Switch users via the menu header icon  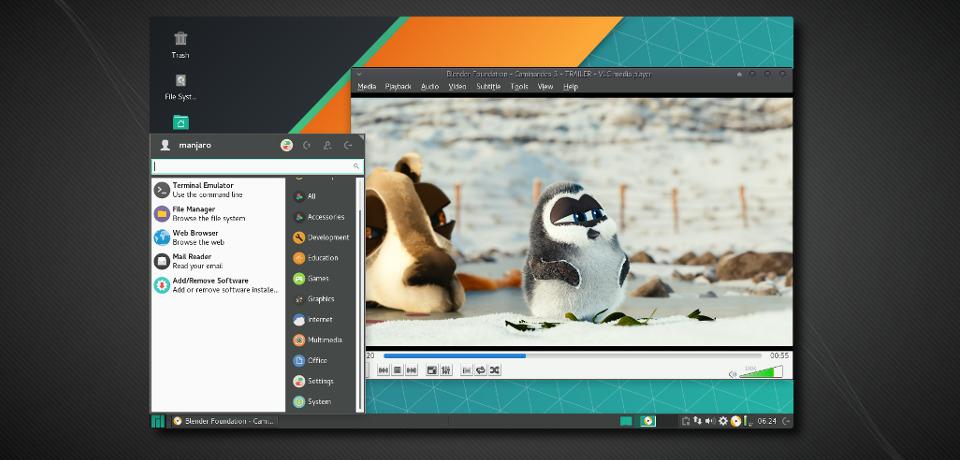pyautogui.click(x=328, y=145)
